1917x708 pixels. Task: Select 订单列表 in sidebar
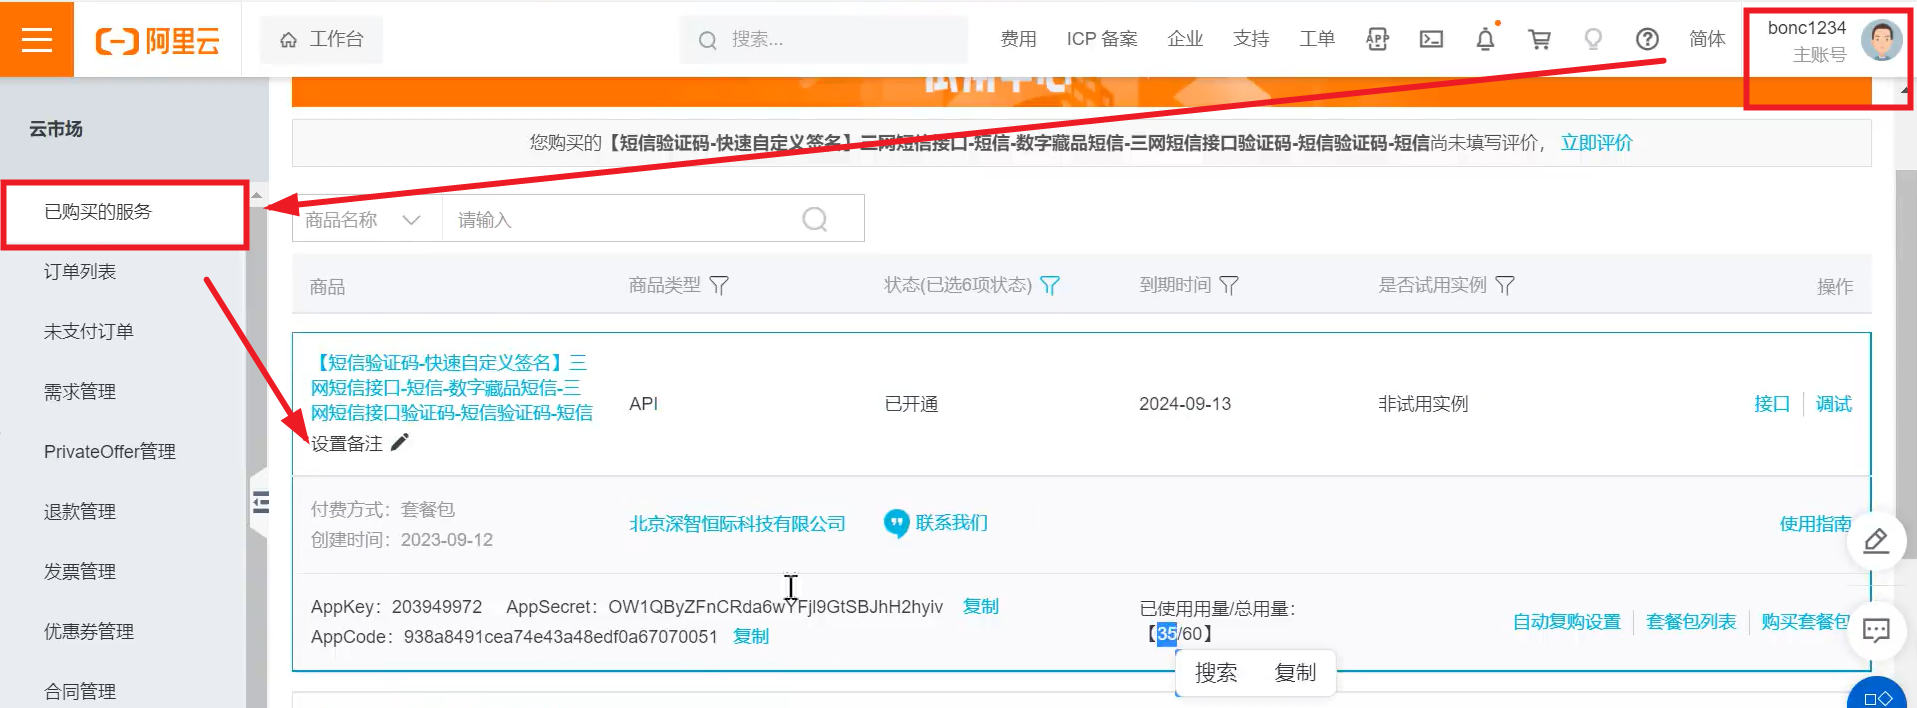pyautogui.click(x=80, y=272)
